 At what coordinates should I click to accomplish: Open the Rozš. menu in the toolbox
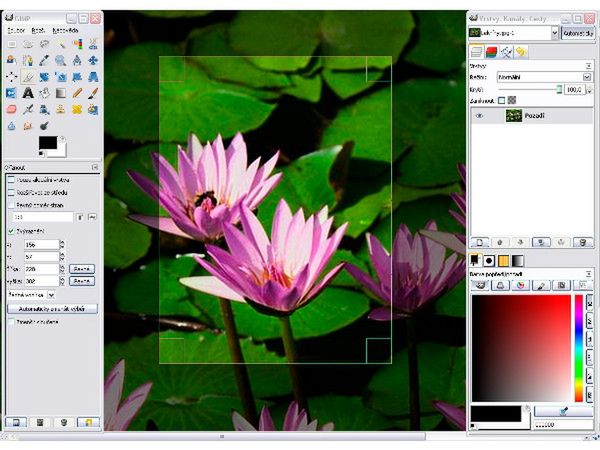click(x=38, y=31)
